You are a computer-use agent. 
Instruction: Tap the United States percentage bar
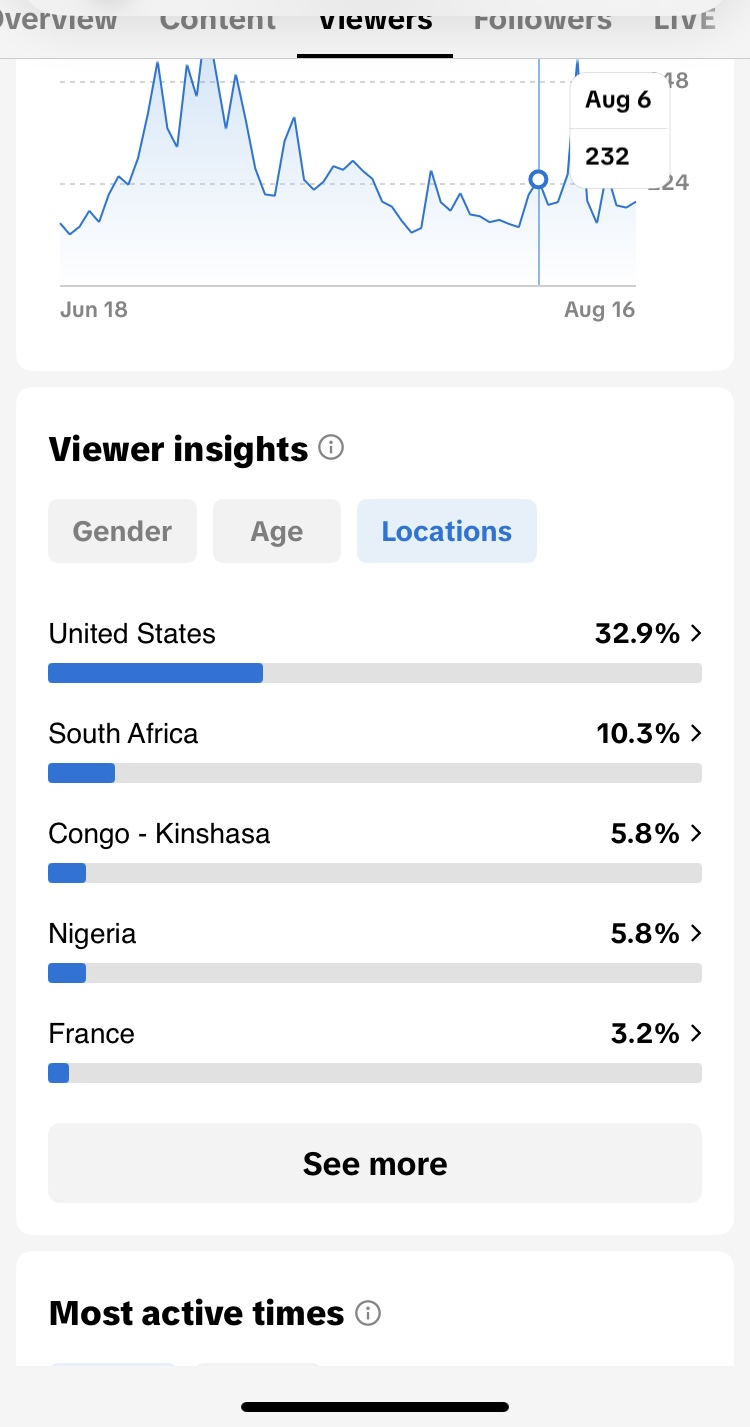(x=375, y=673)
